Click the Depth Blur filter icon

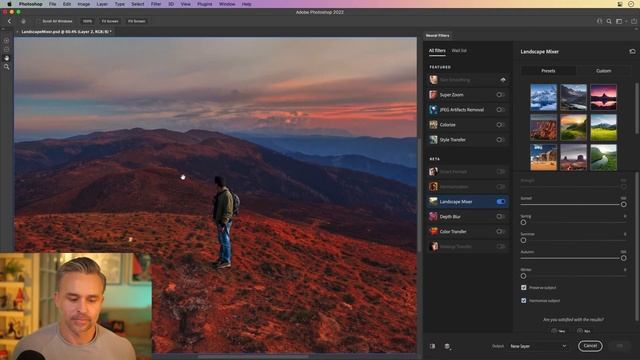(x=433, y=216)
